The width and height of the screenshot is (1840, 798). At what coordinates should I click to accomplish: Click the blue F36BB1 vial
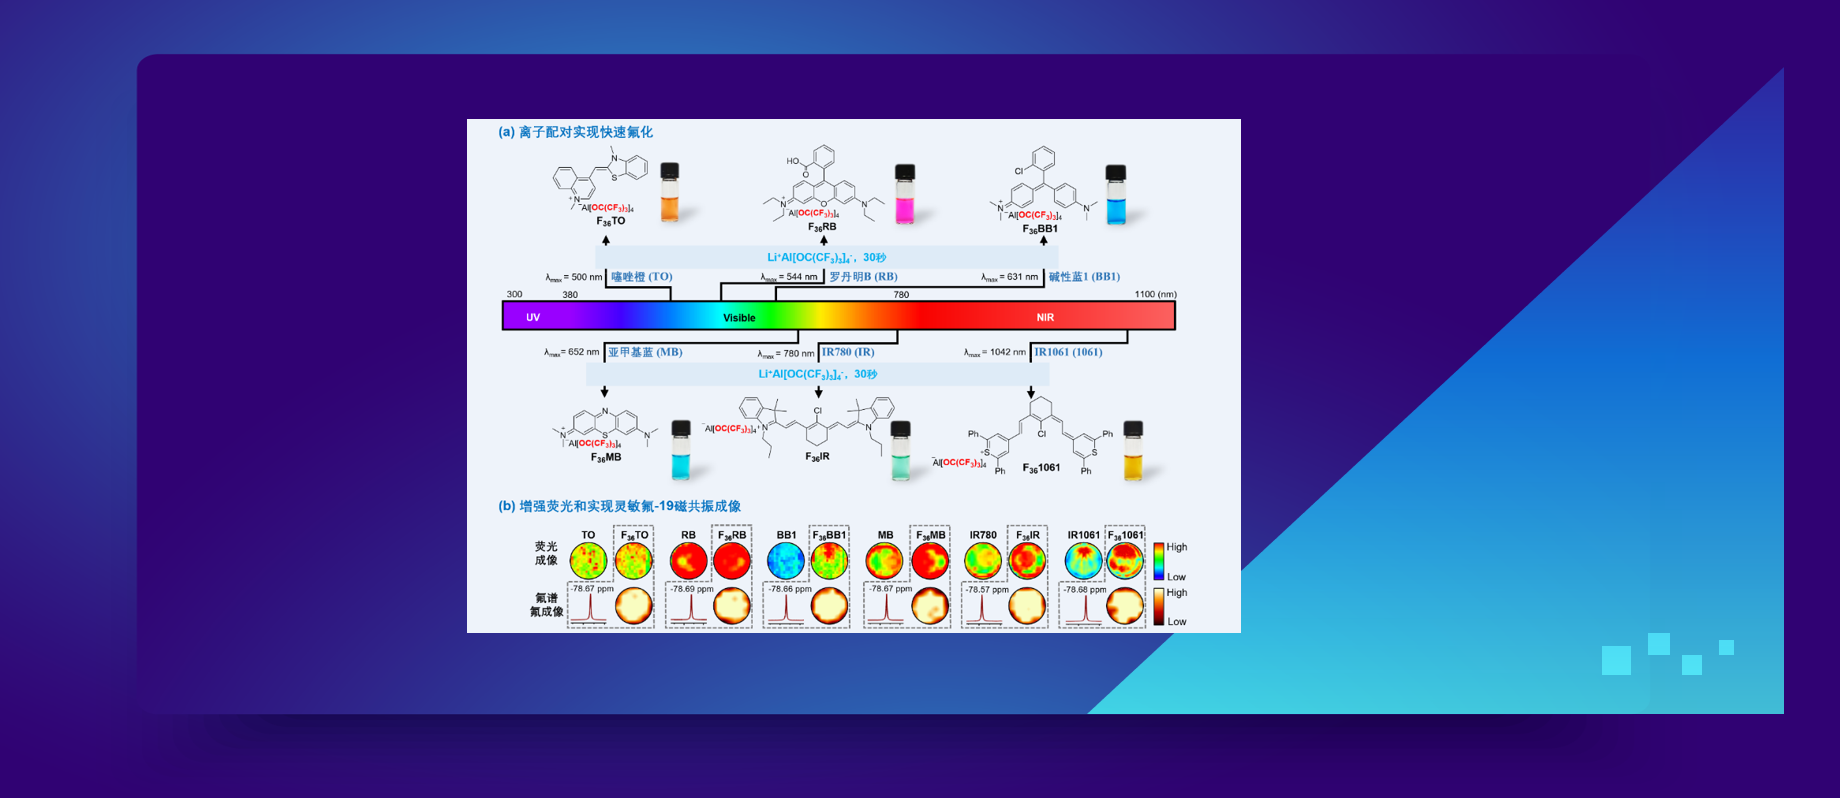tap(1115, 196)
